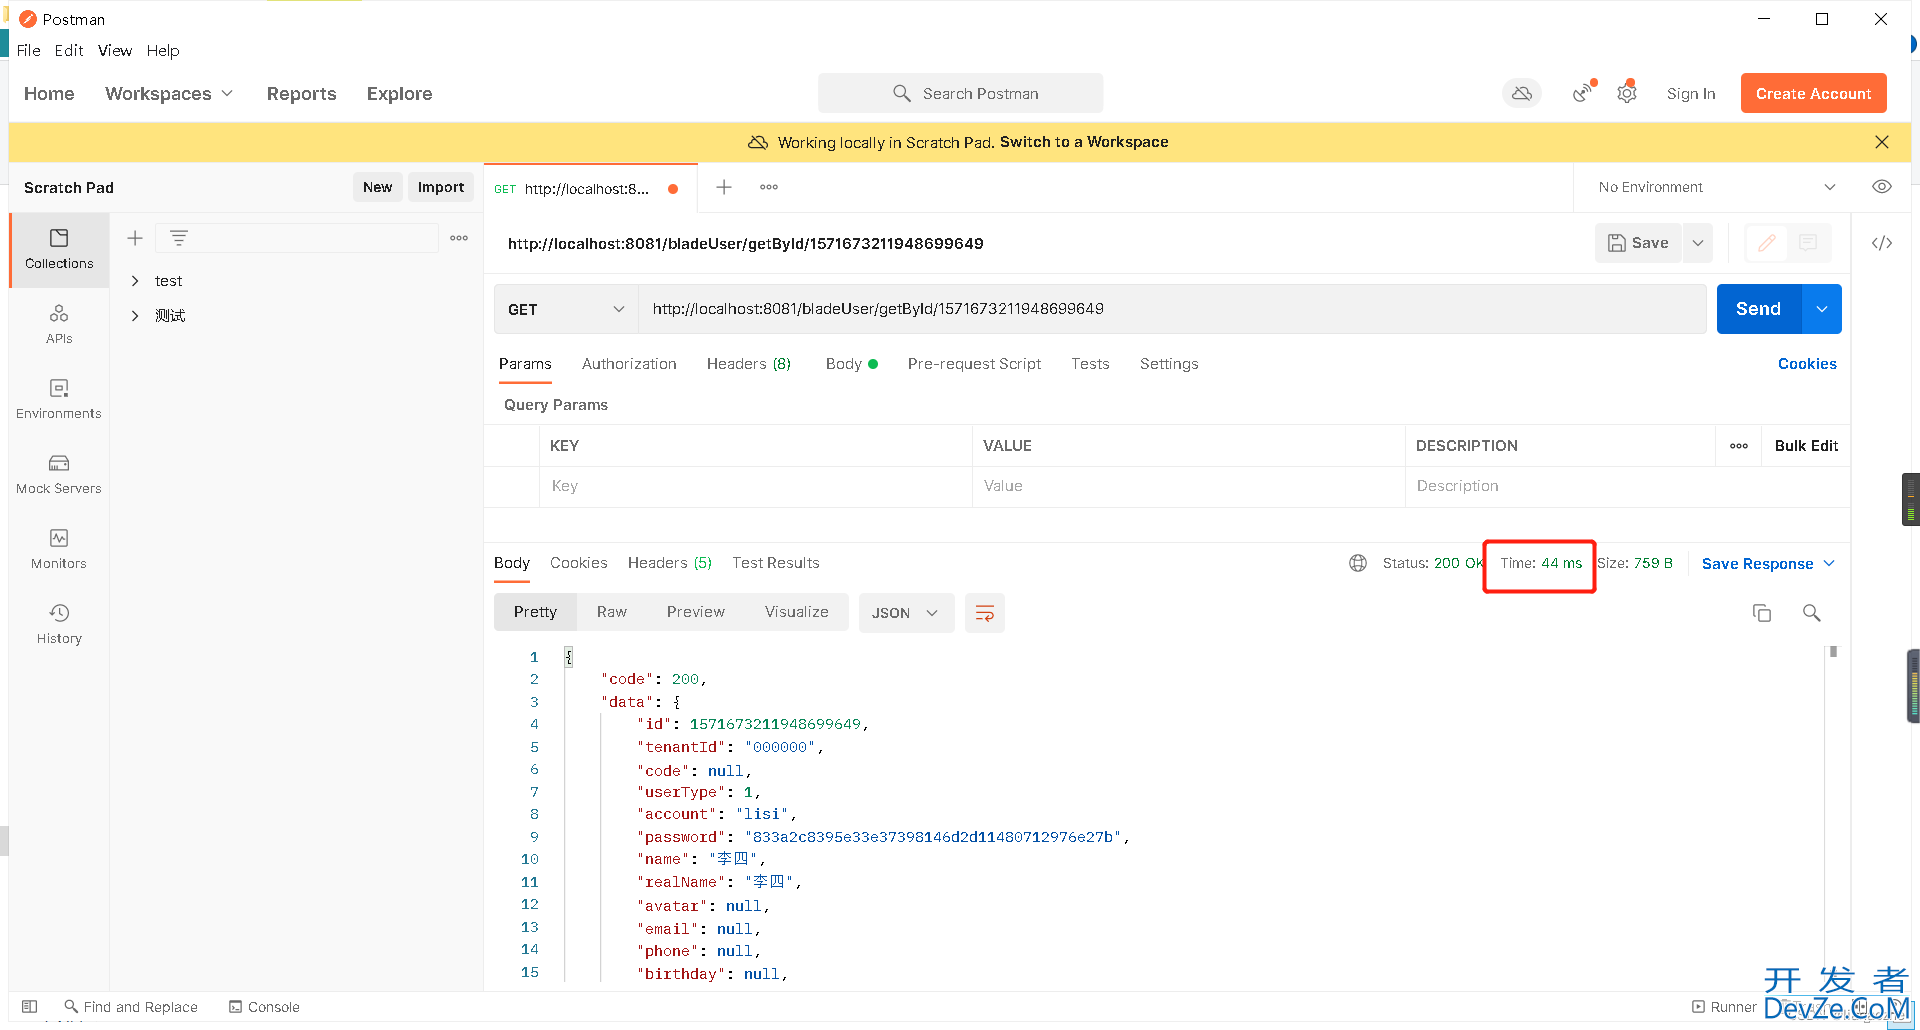Click the Bulk Edit link
The width and height of the screenshot is (1920, 1030).
tap(1806, 446)
